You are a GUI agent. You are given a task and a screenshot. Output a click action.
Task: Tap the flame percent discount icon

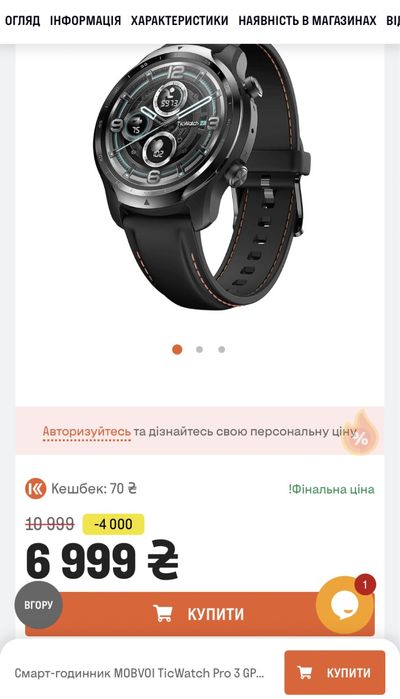tap(359, 432)
